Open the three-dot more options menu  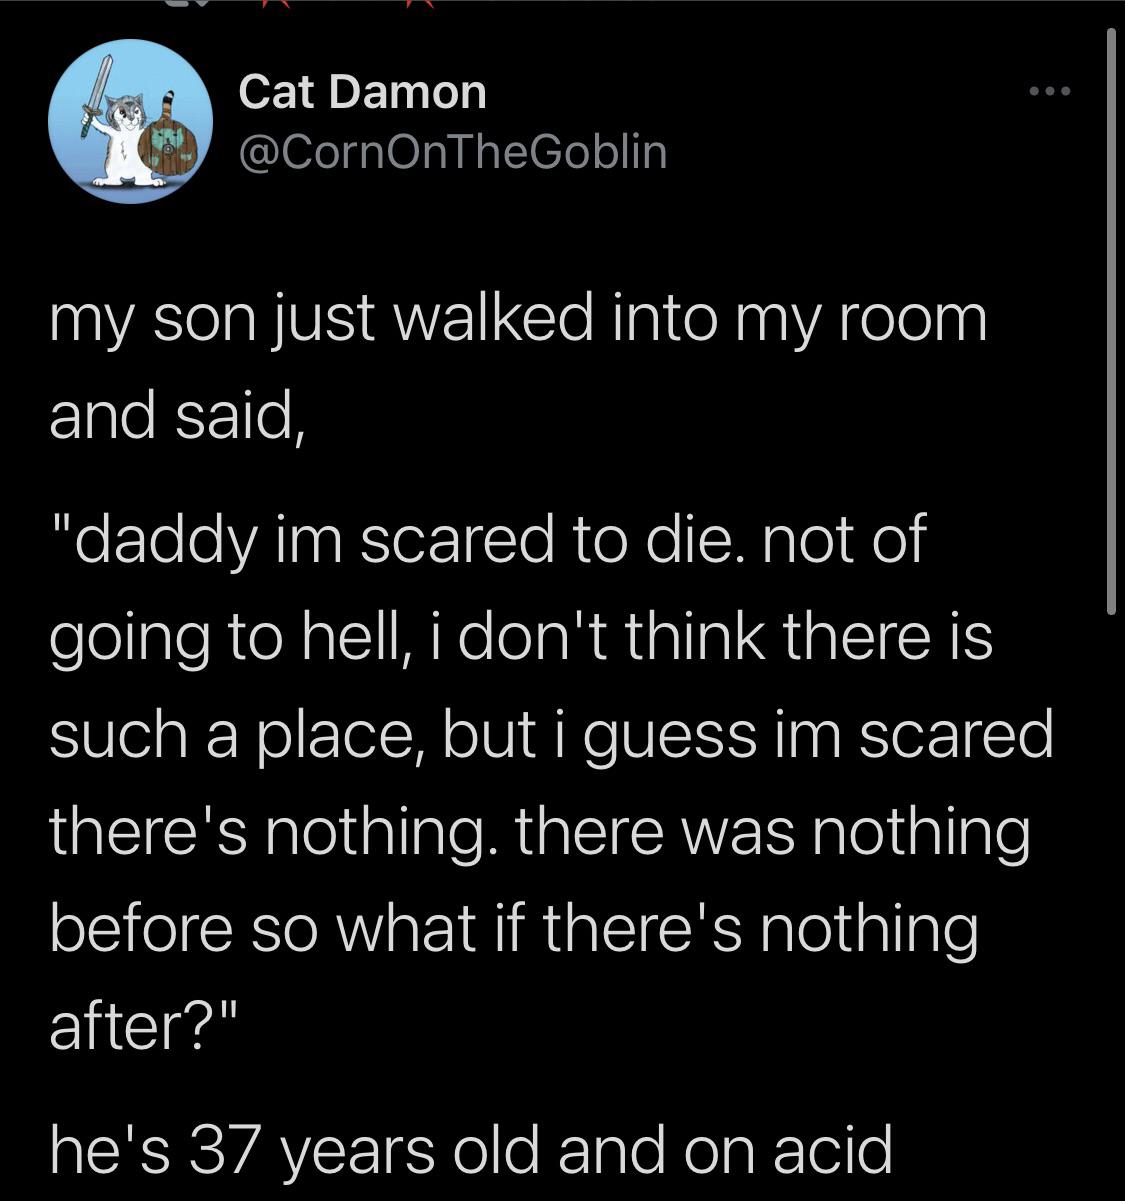(x=1050, y=92)
